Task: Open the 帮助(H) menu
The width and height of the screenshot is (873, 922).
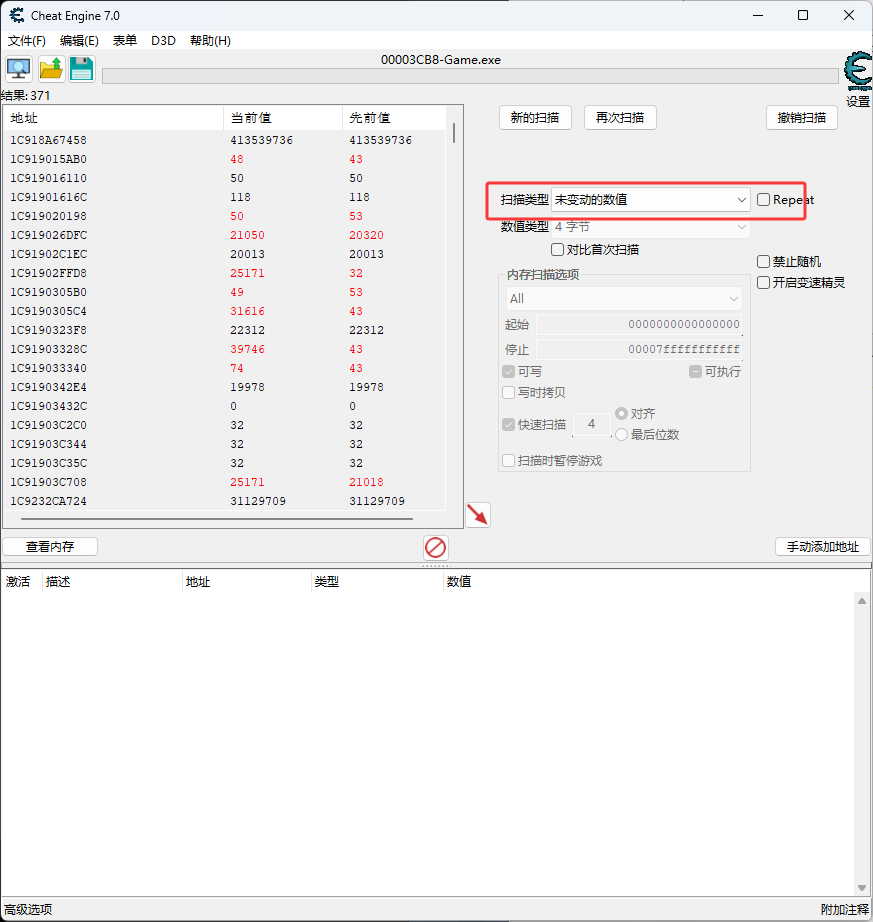Action: 210,41
